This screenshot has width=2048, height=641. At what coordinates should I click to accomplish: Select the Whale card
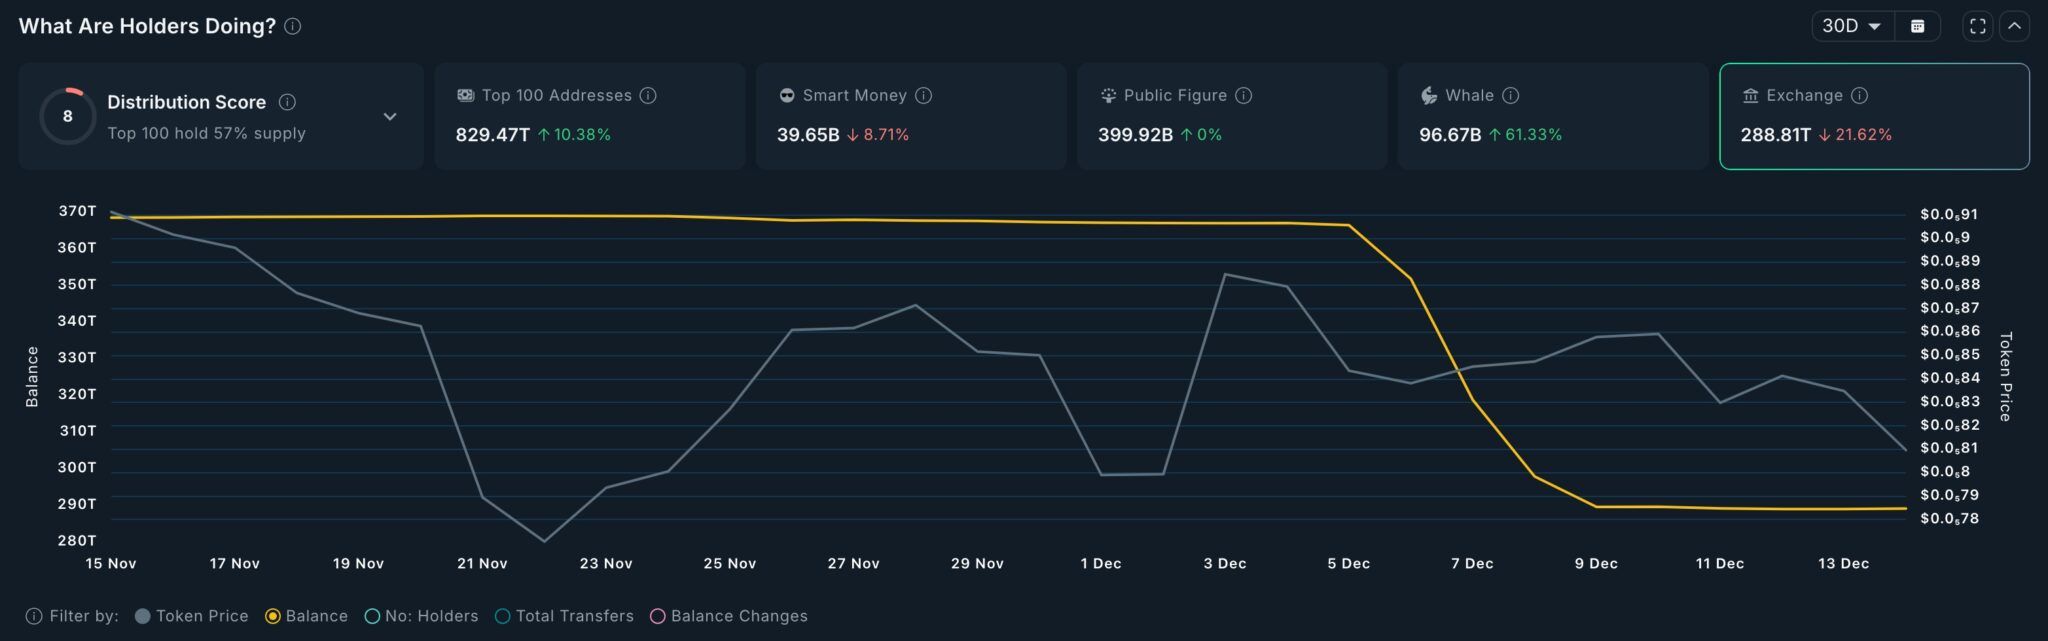(1553, 116)
